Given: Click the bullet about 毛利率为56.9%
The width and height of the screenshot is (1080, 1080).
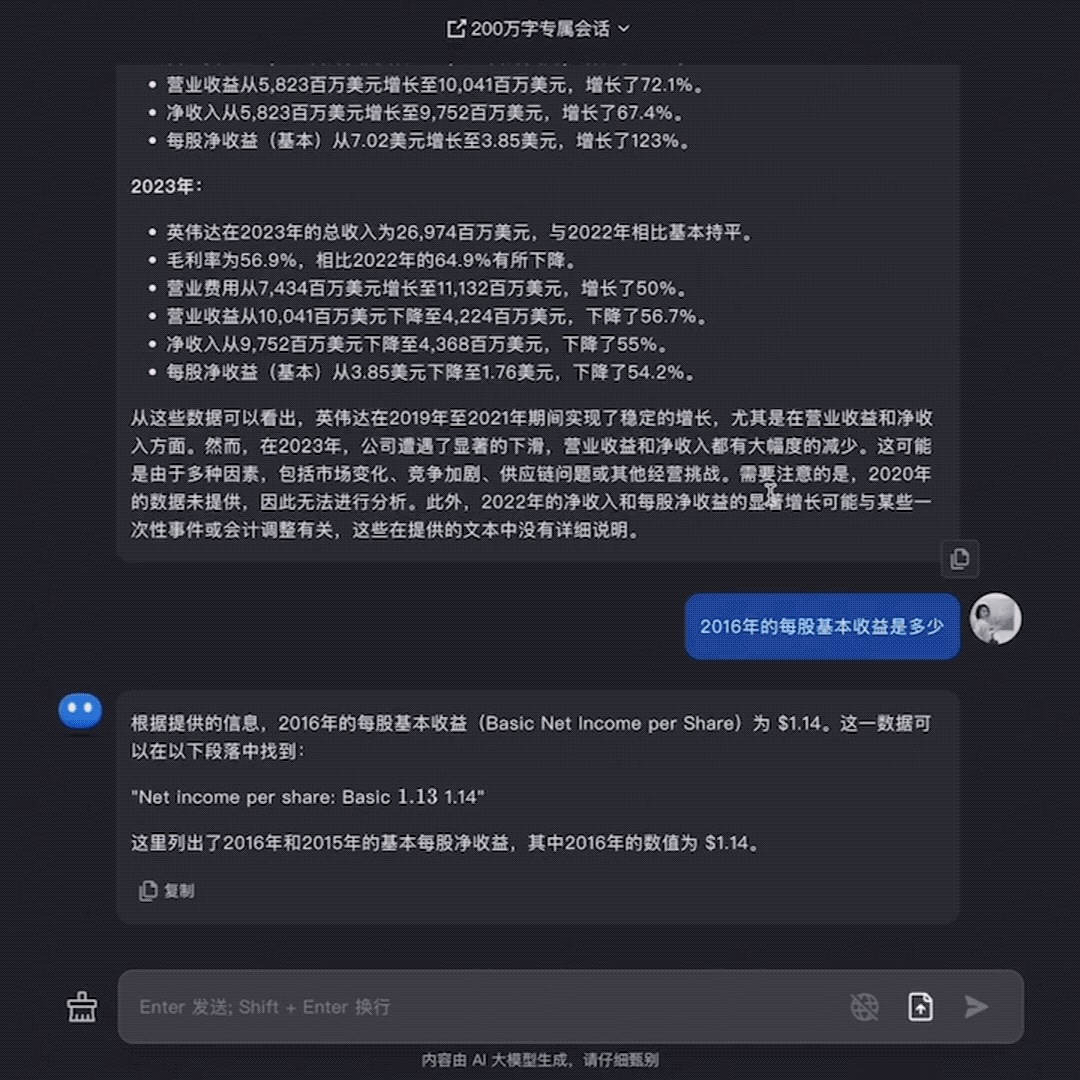Looking at the screenshot, I should [x=371, y=260].
